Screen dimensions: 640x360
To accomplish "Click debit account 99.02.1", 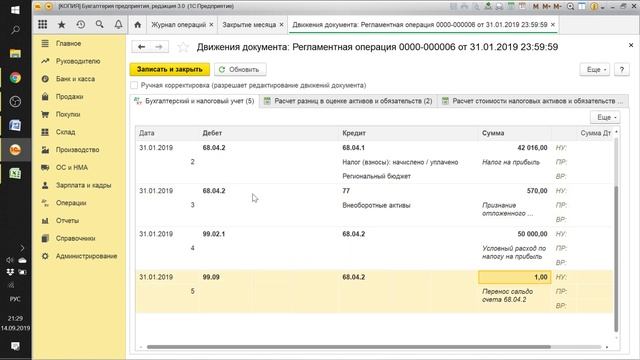I will (x=213, y=234).
